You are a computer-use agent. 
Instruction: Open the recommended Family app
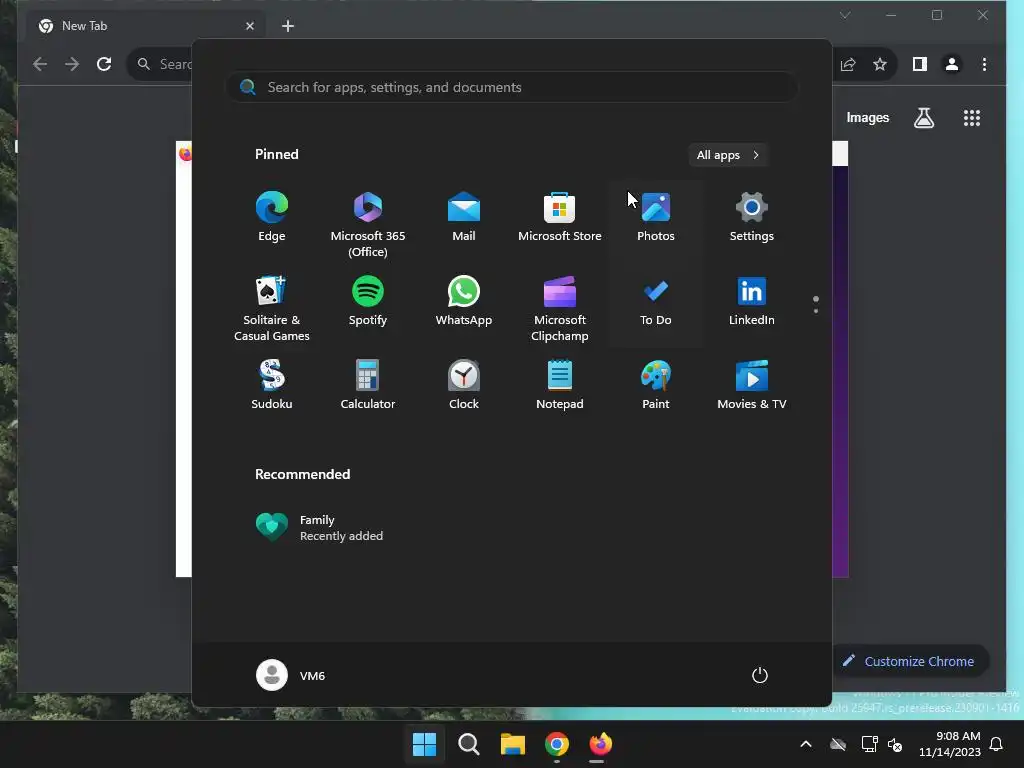click(320, 527)
